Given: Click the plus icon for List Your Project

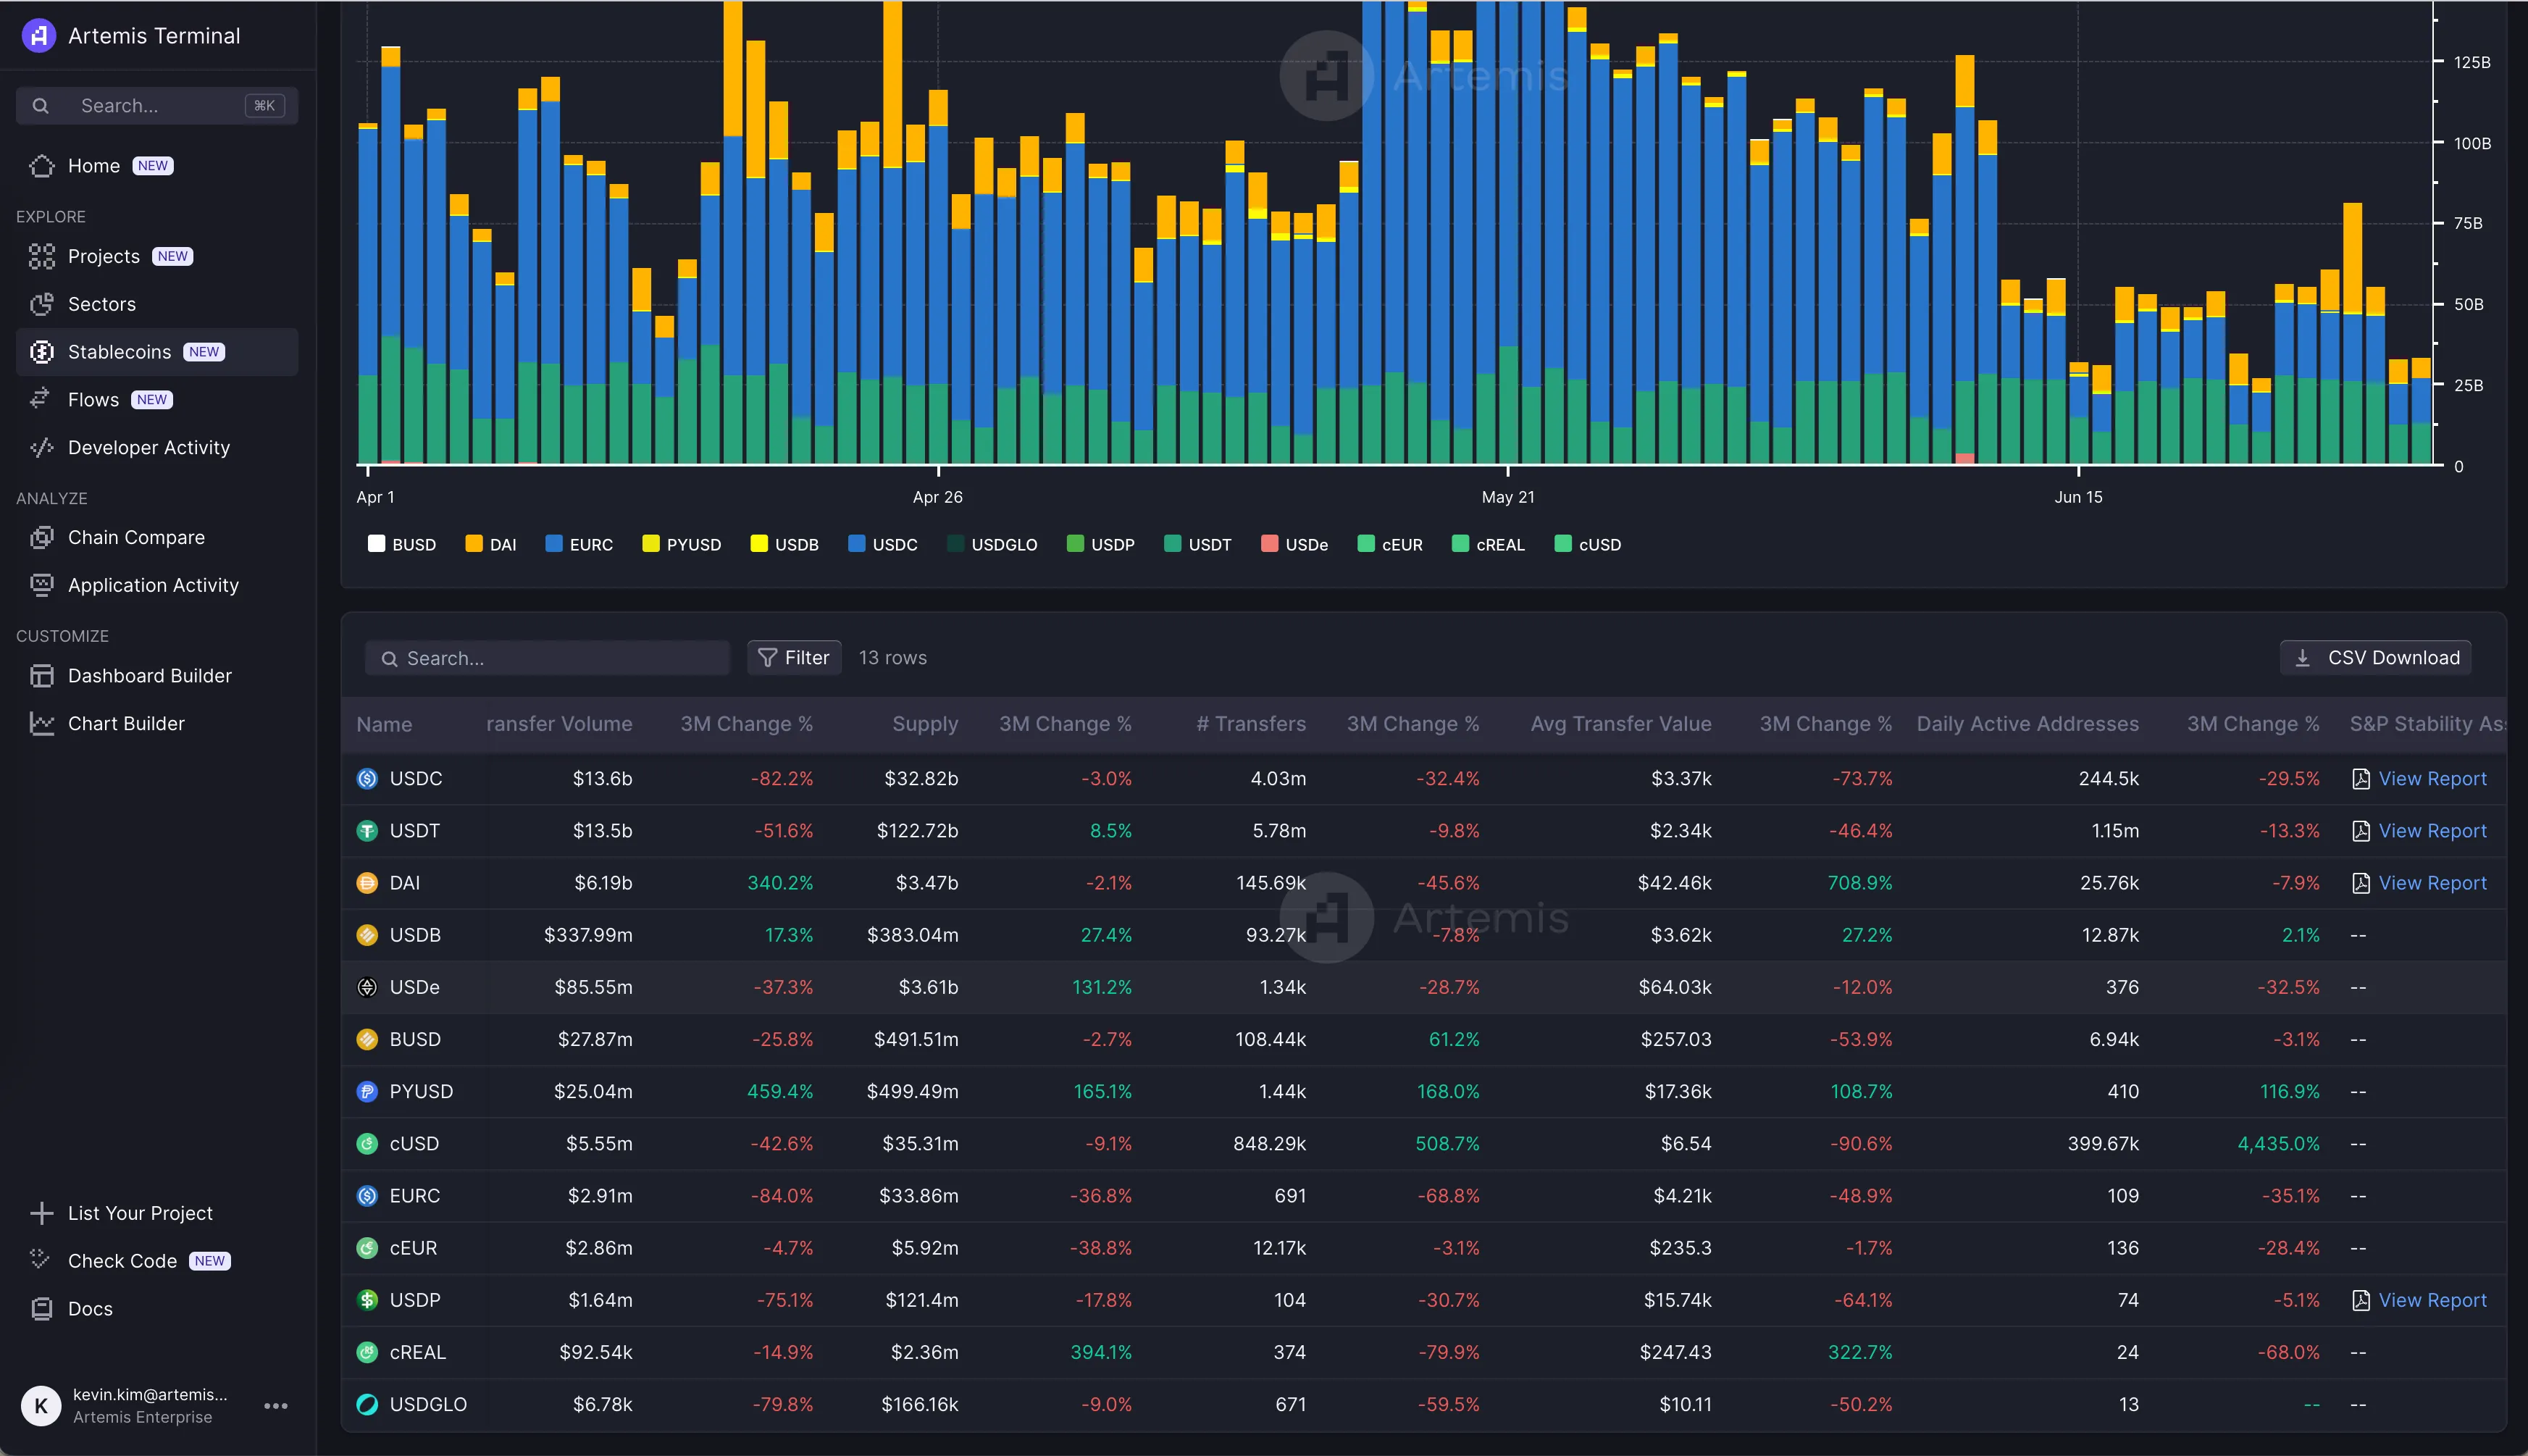Looking at the screenshot, I should (42, 1213).
